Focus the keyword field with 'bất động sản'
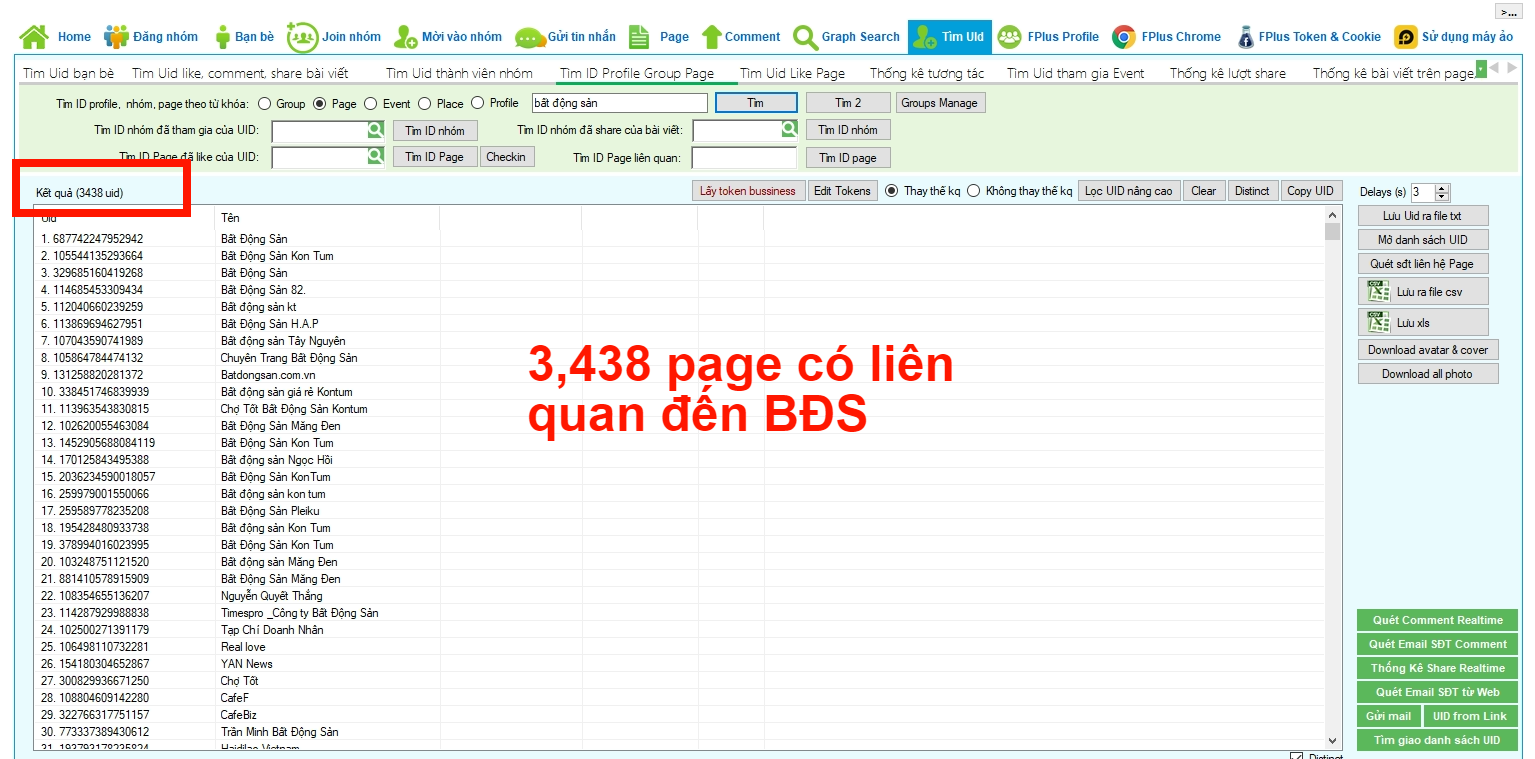Image resolution: width=1535 pixels, height=759 pixels. pyautogui.click(x=619, y=103)
